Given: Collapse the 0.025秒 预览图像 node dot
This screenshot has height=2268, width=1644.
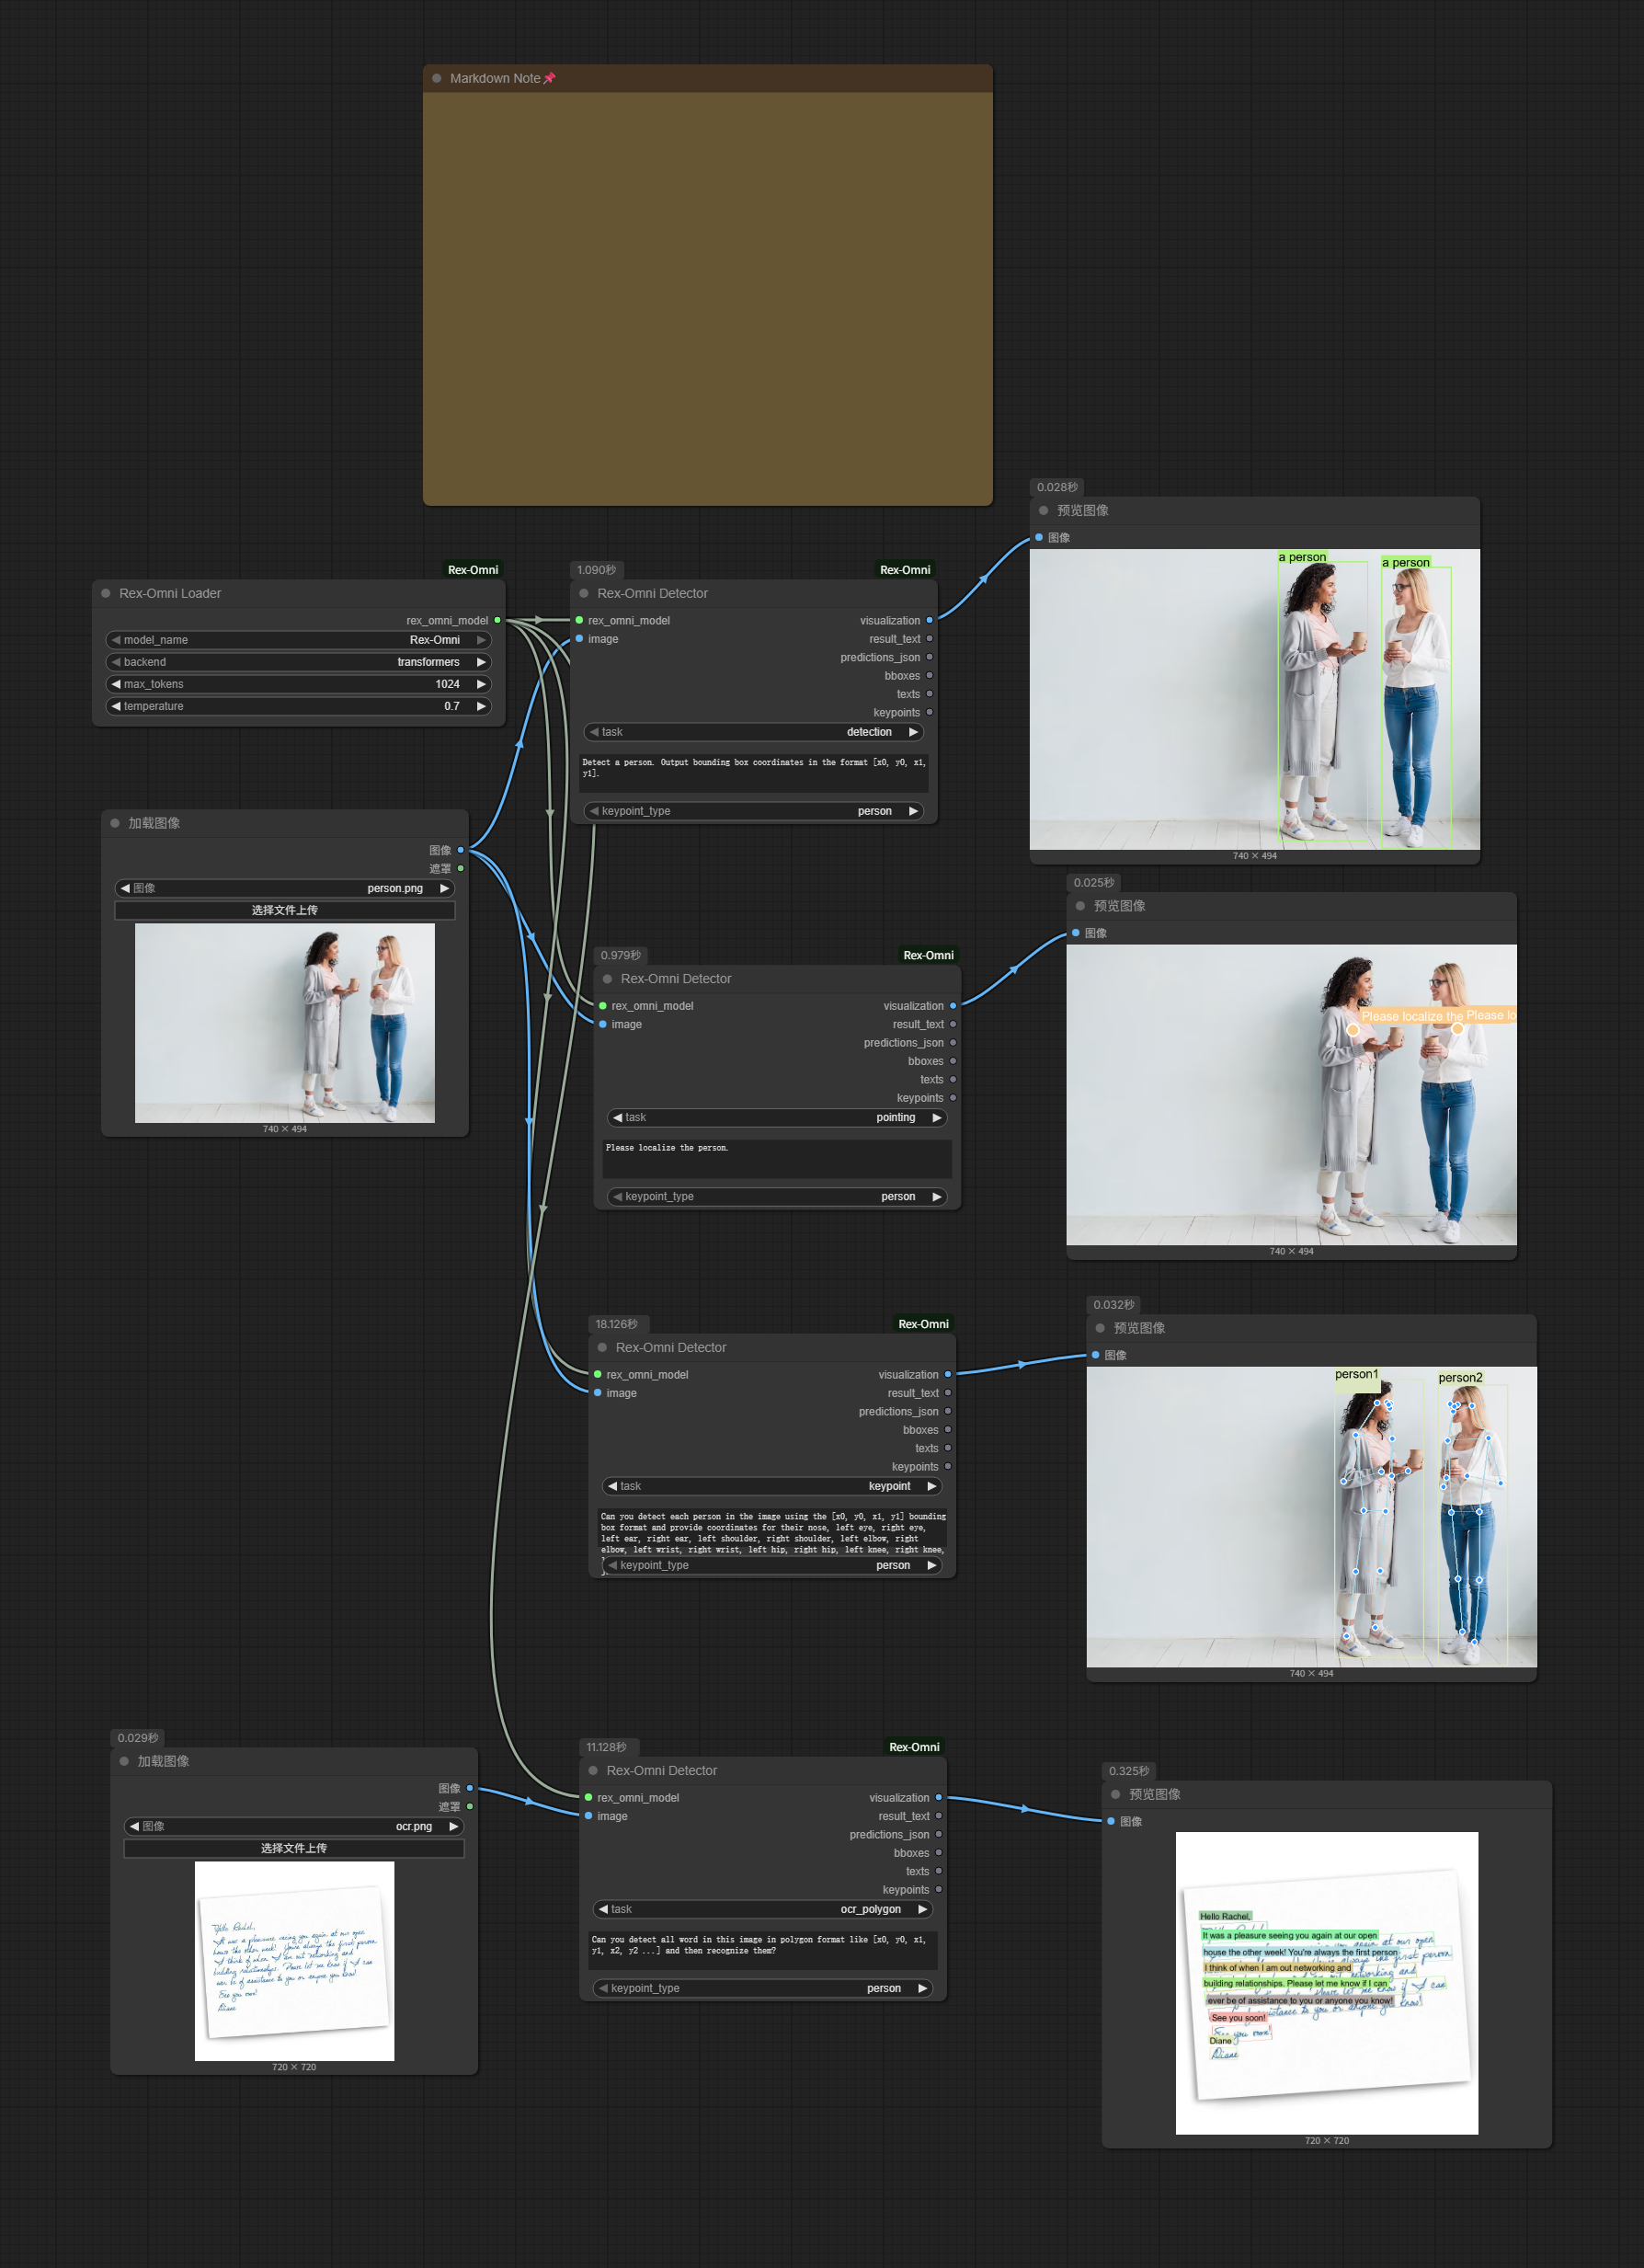Looking at the screenshot, I should point(1080,906).
